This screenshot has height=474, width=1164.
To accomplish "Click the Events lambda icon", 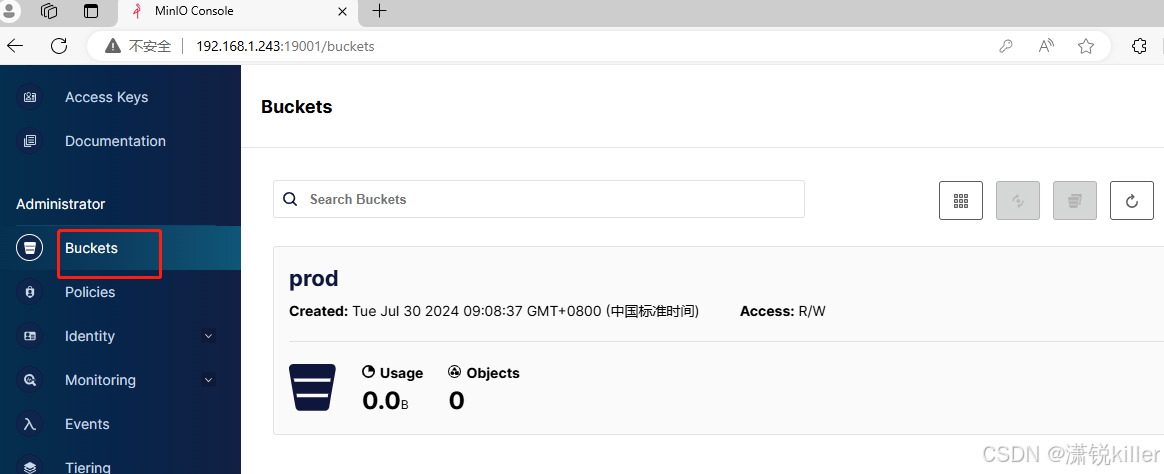I will point(30,424).
